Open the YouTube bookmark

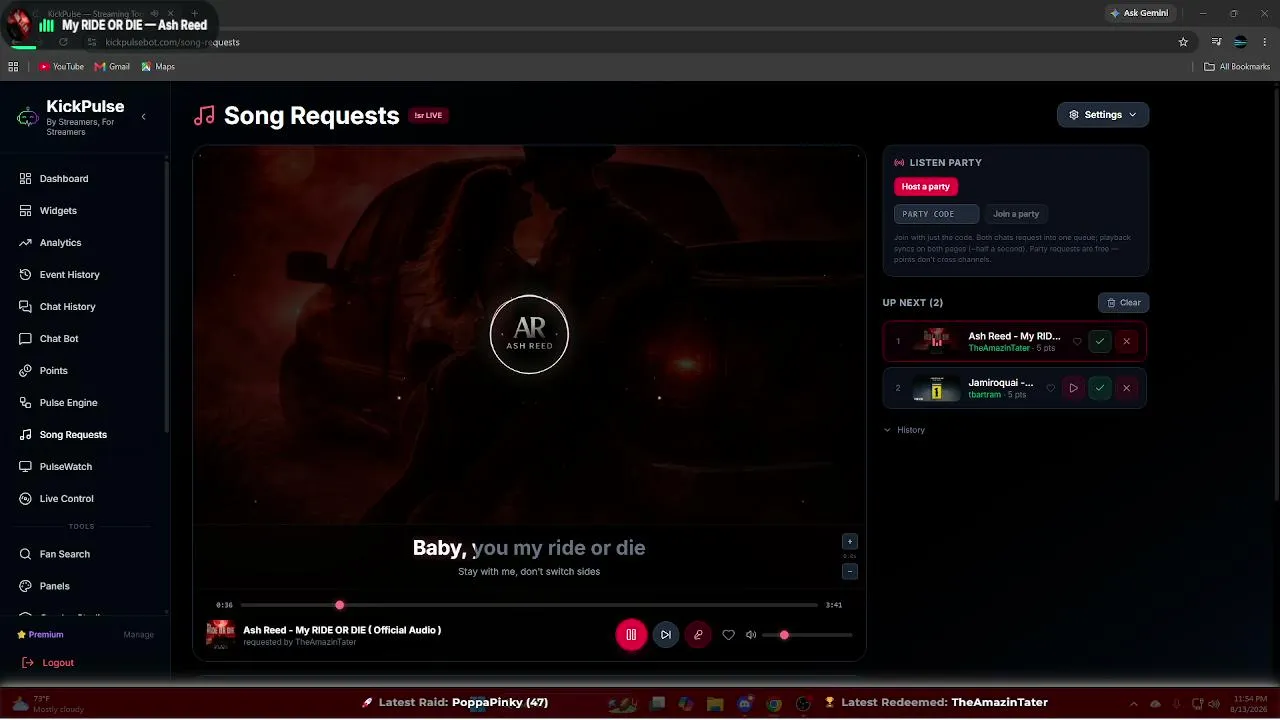(61, 67)
